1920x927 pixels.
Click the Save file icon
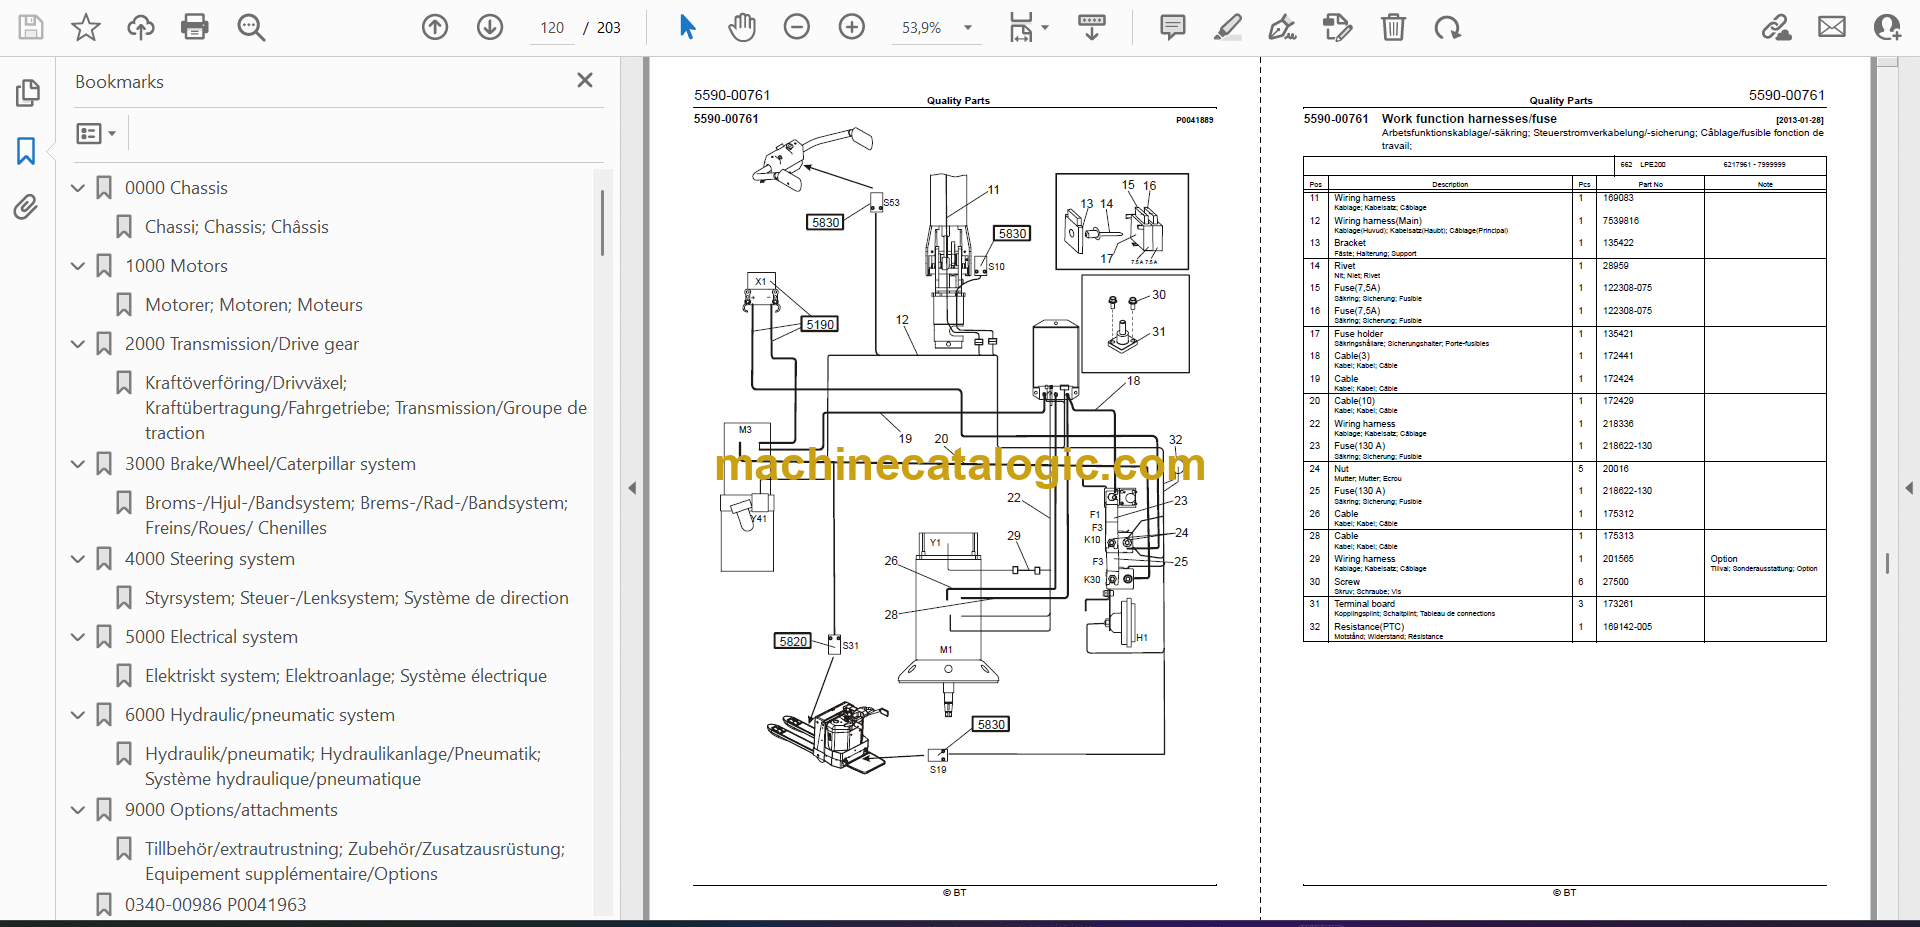31,27
